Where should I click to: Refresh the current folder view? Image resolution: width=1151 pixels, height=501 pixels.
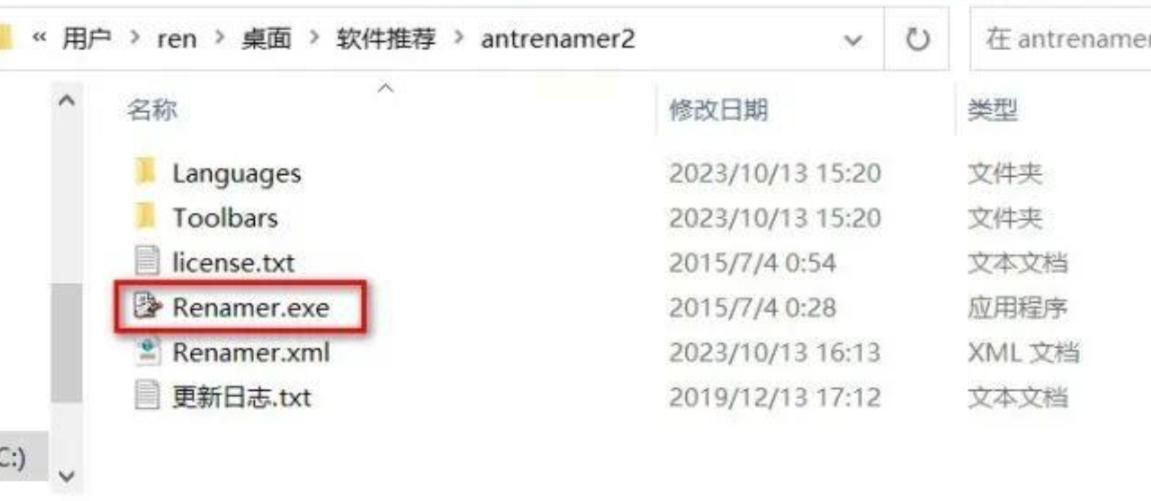point(917,40)
